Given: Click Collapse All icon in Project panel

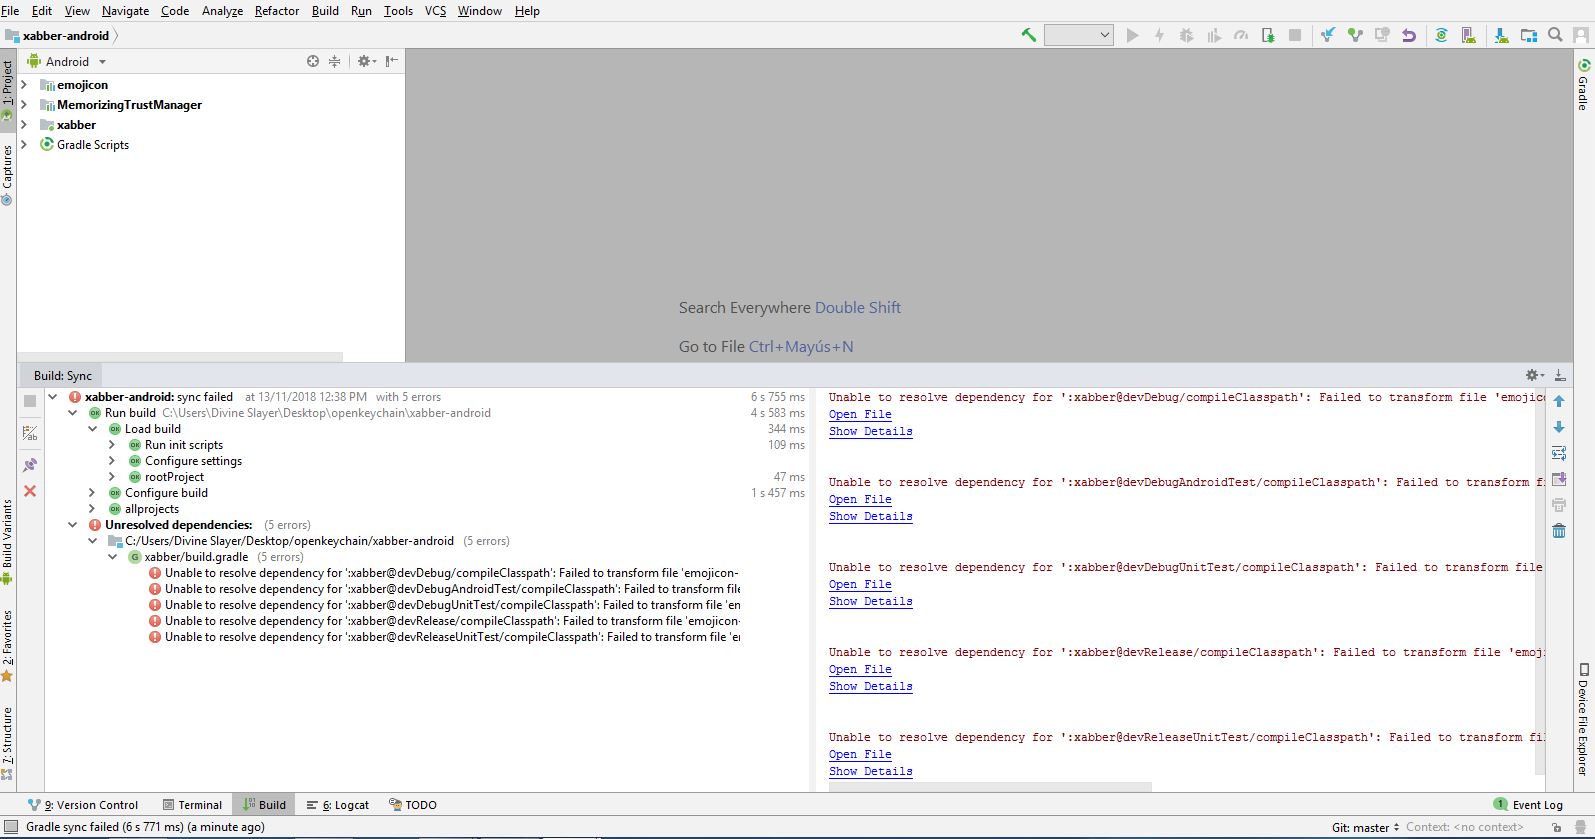Looking at the screenshot, I should tap(335, 61).
